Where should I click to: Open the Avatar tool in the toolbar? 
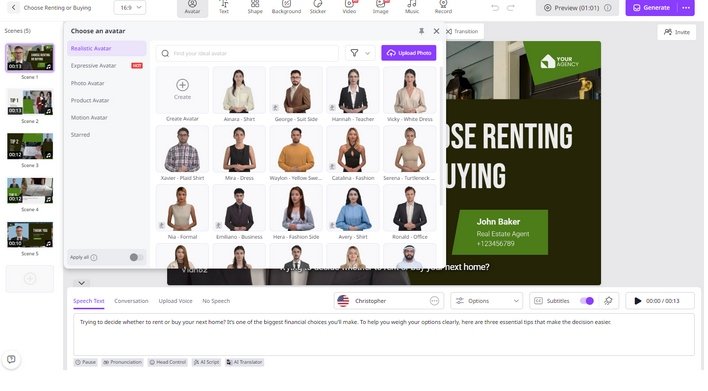[x=192, y=7]
